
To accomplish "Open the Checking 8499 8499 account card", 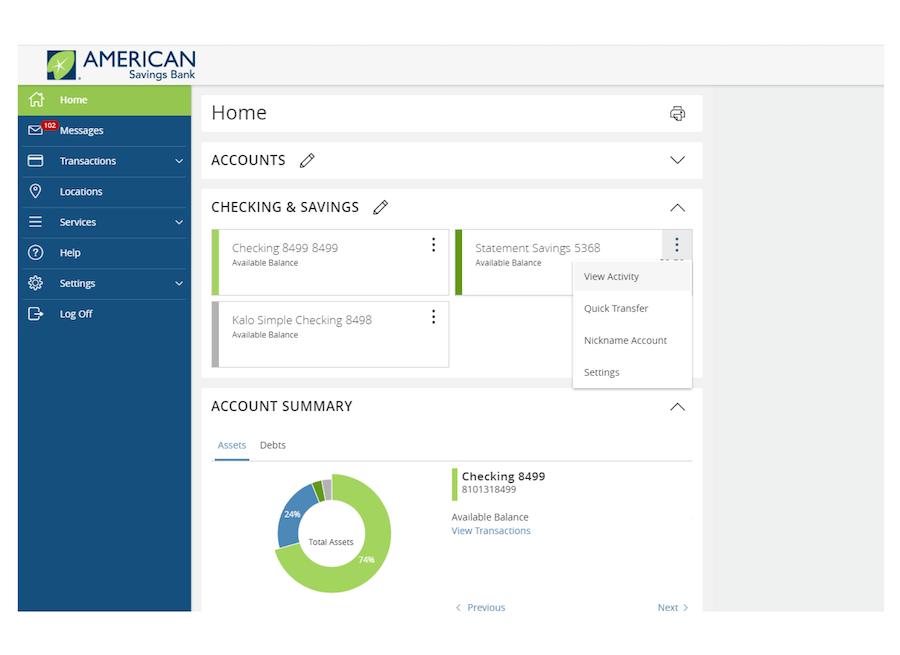I will point(330,262).
